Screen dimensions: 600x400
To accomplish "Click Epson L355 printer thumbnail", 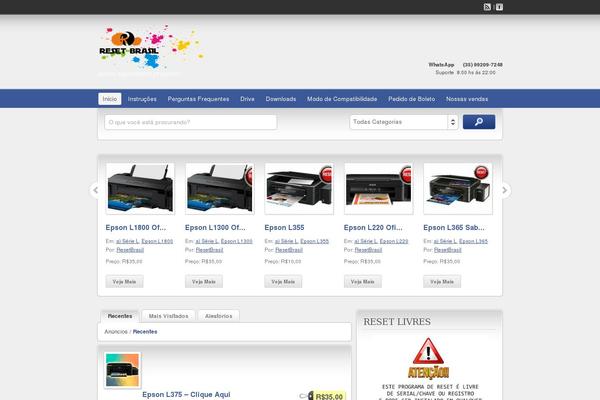I will pyautogui.click(x=299, y=189).
